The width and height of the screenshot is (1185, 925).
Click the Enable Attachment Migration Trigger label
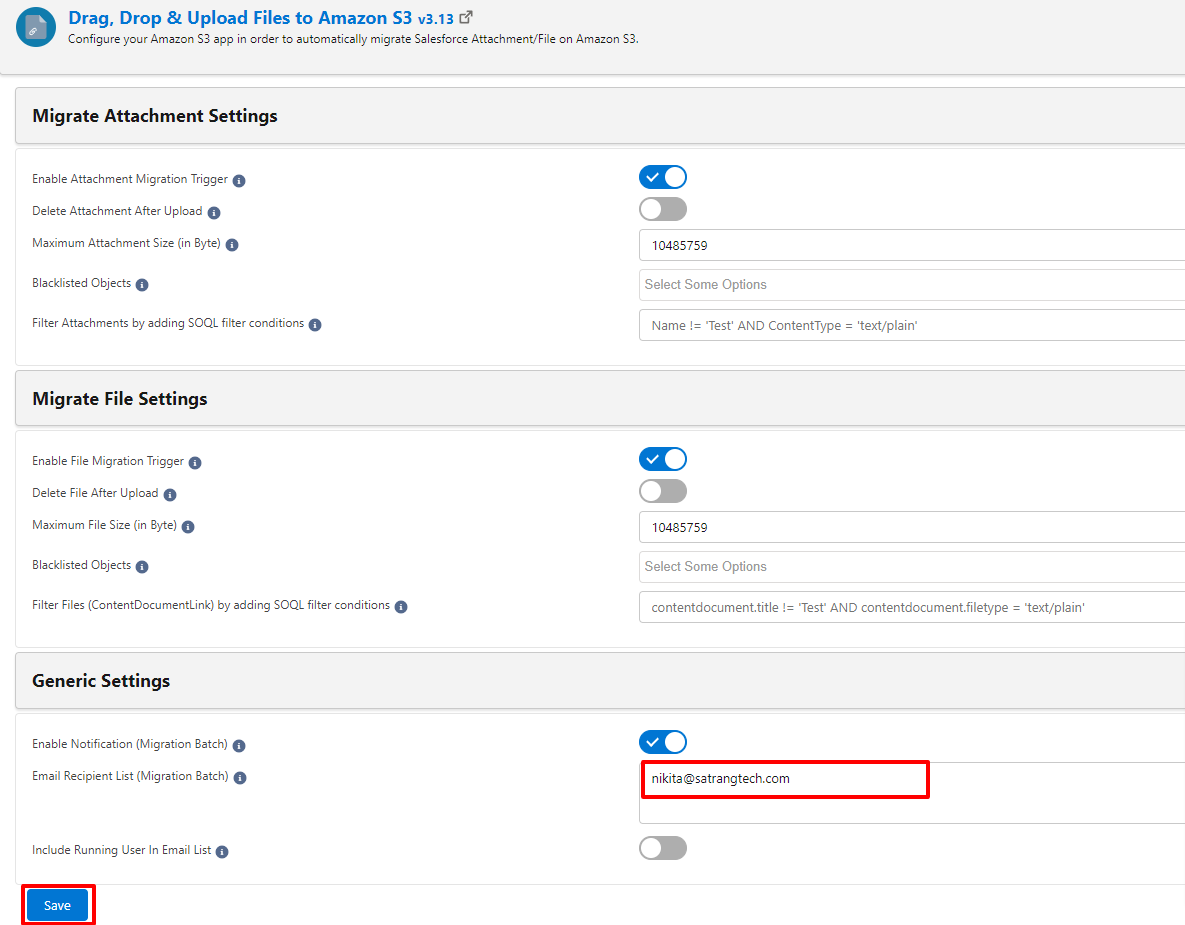(130, 179)
